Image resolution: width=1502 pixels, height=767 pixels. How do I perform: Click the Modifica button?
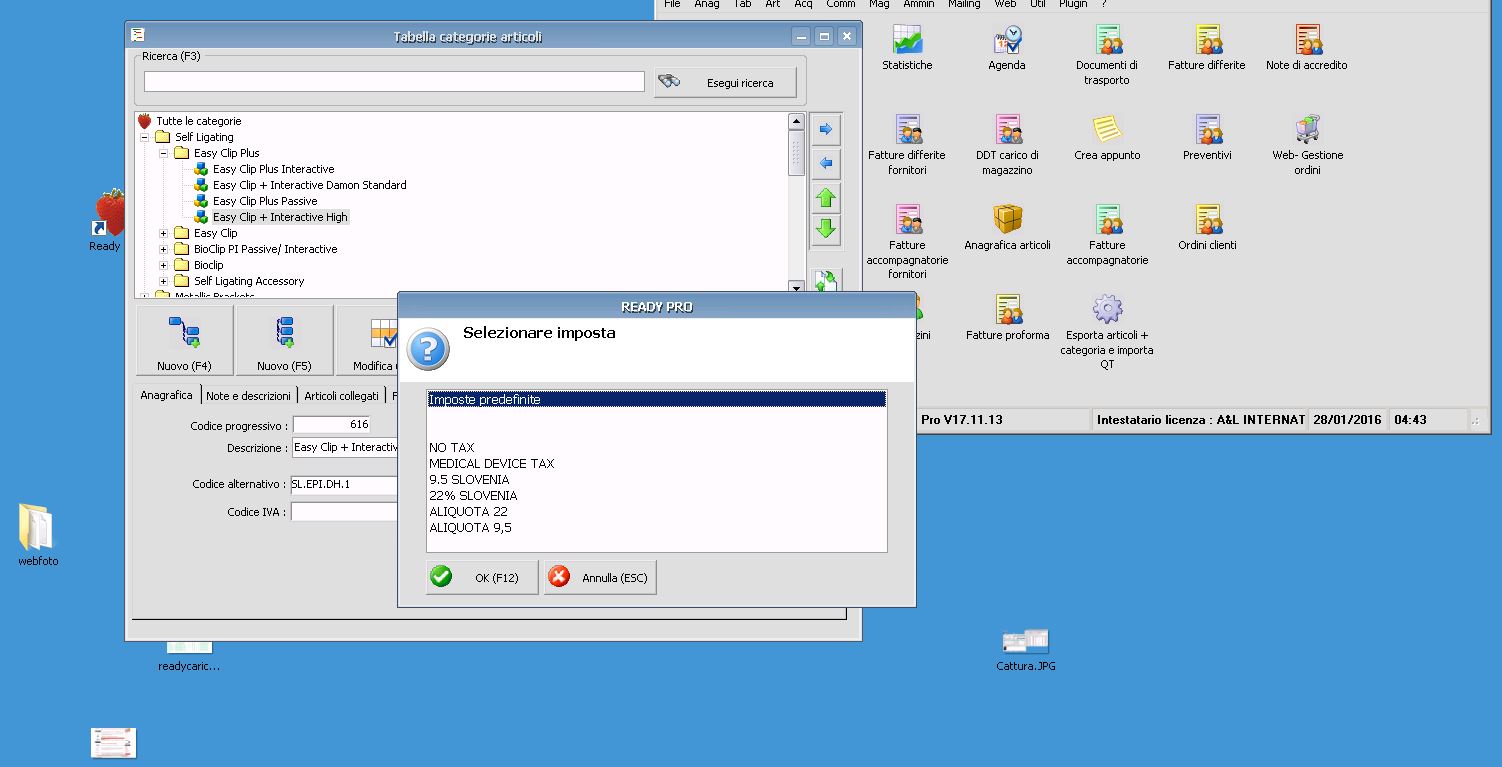(x=367, y=341)
